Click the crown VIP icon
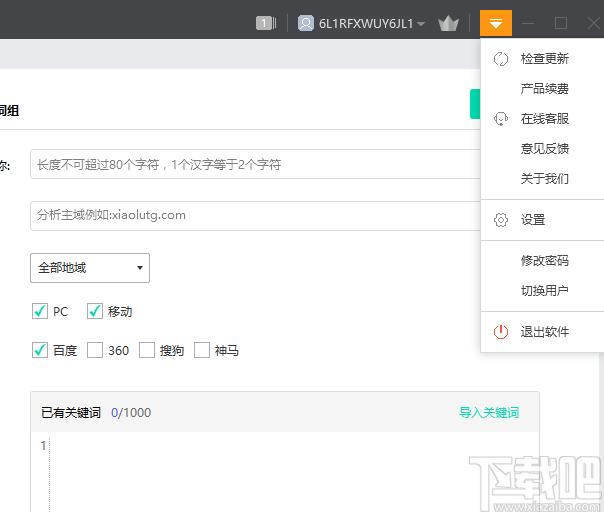This screenshot has width=604, height=512. [x=448, y=24]
